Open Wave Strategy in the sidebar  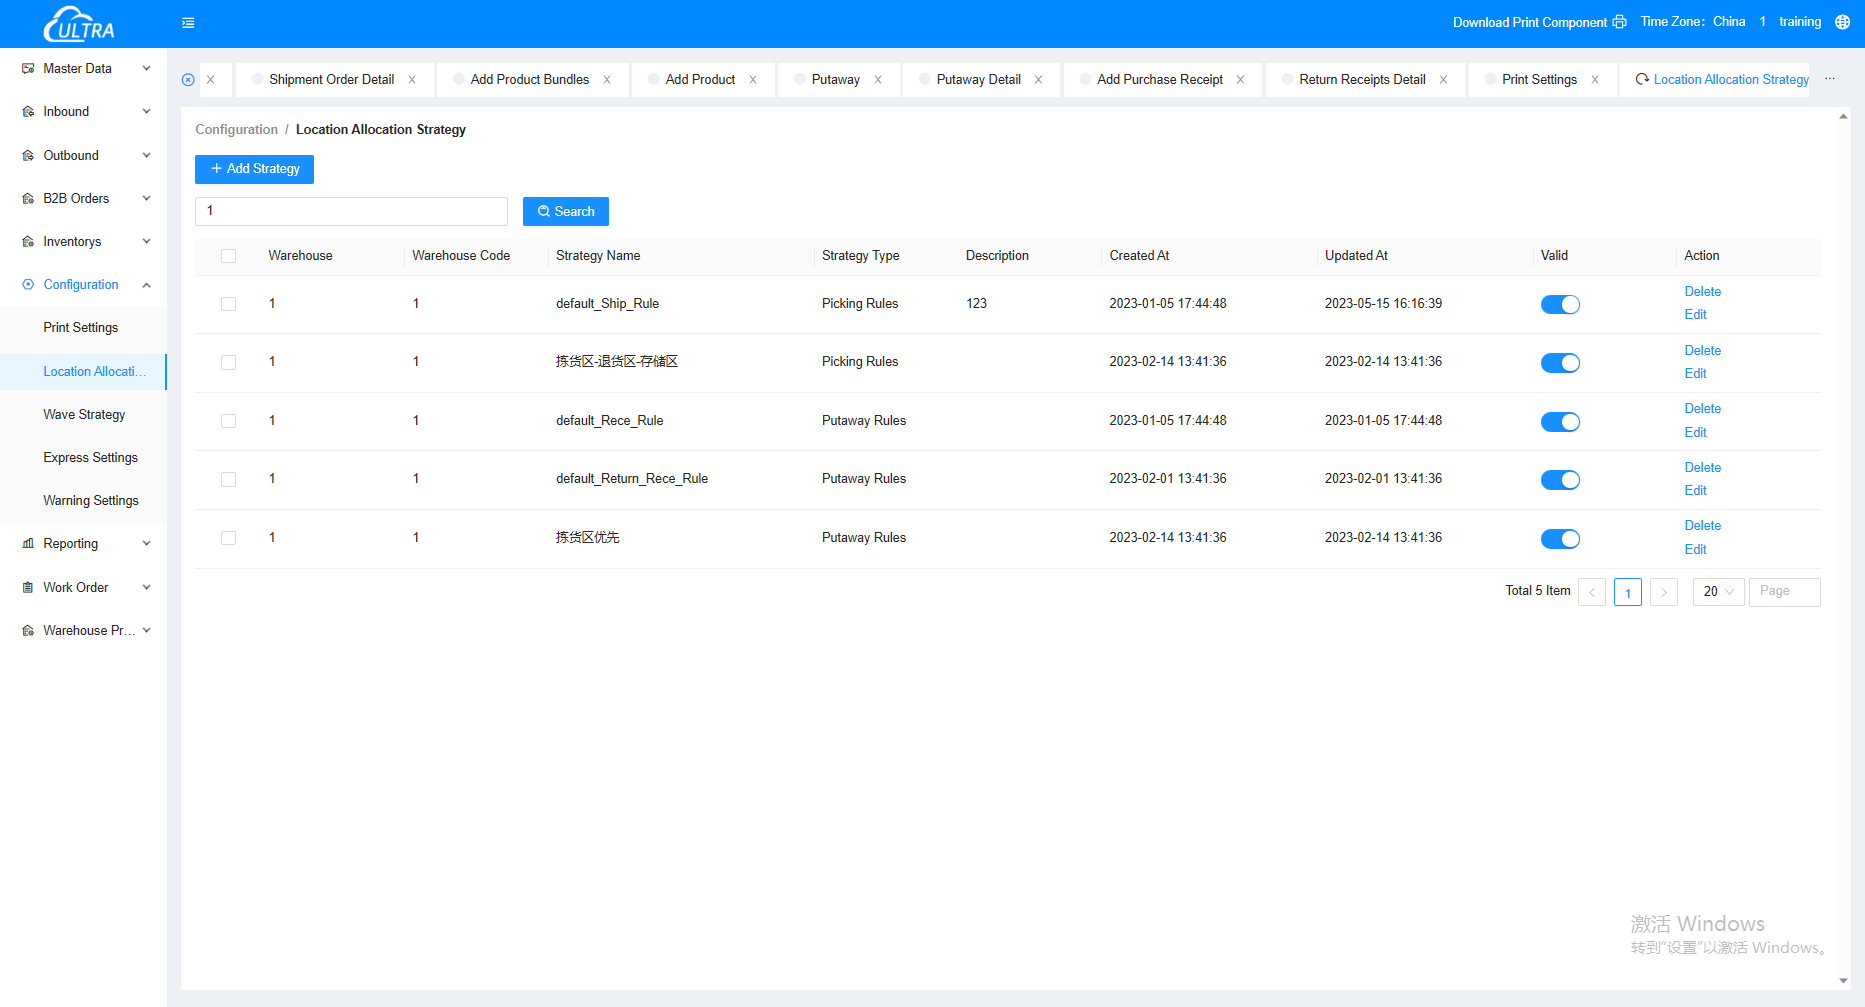(x=84, y=415)
